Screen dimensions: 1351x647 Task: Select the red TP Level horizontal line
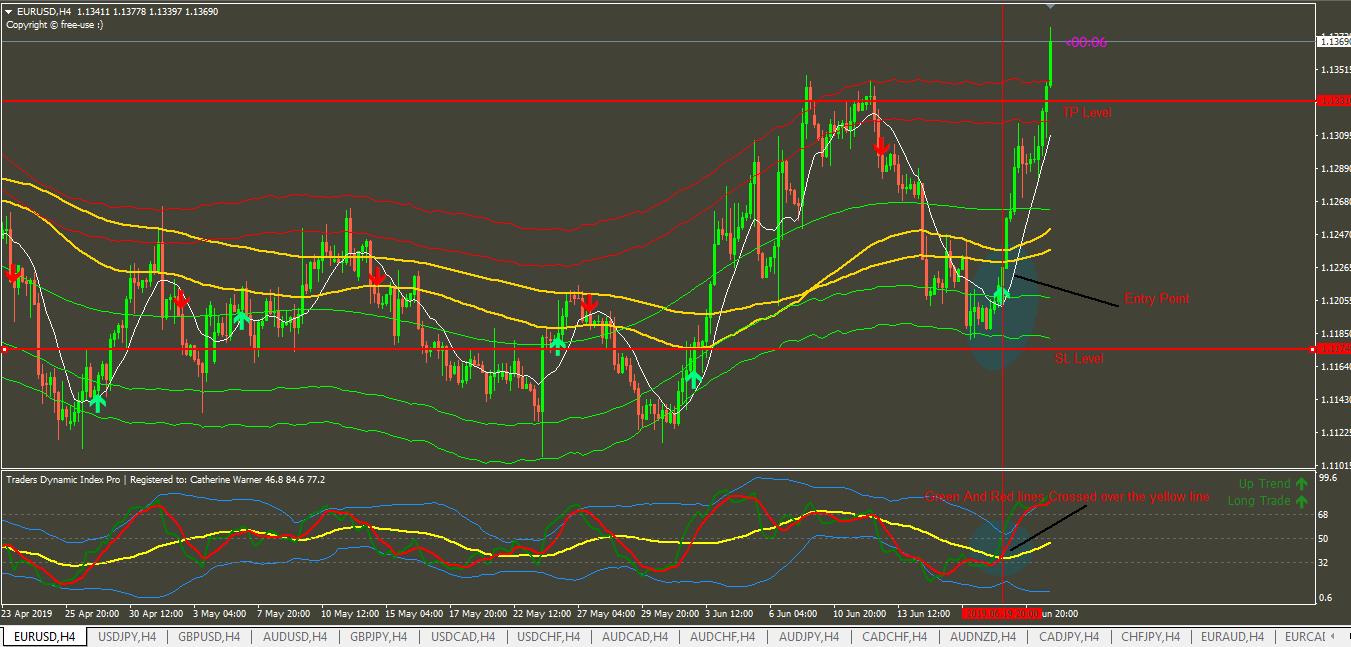[657, 101]
